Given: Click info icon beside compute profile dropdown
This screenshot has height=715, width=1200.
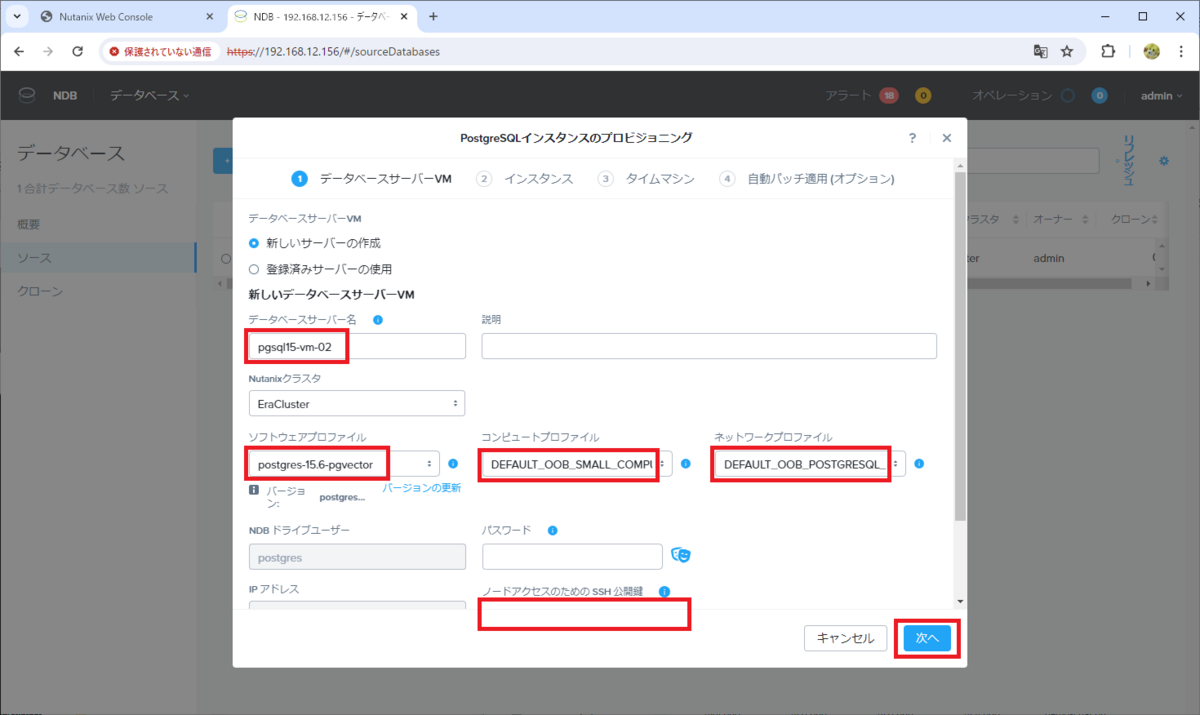Looking at the screenshot, I should tap(685, 464).
